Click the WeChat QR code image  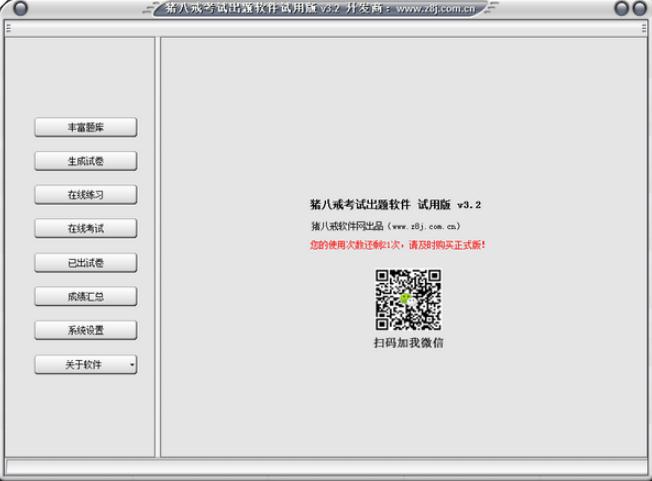pyautogui.click(x=408, y=300)
